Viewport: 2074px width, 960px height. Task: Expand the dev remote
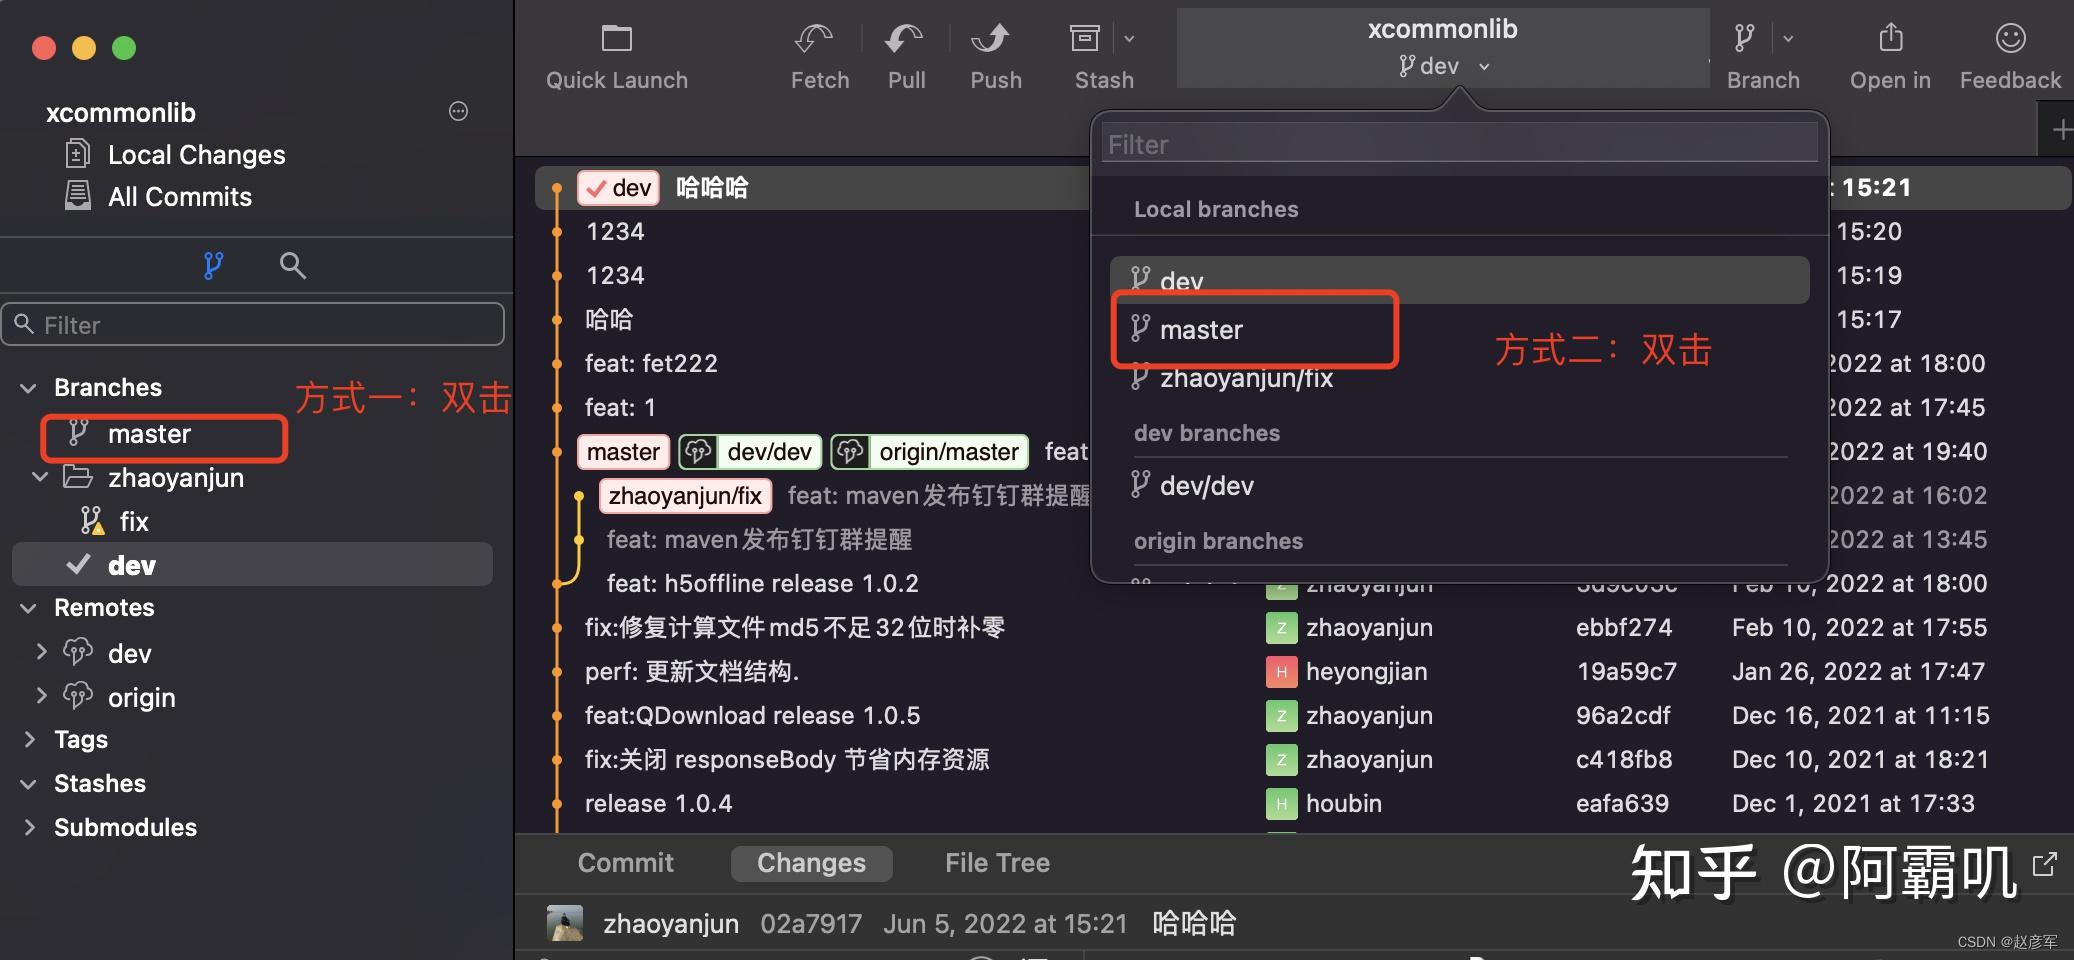point(41,652)
